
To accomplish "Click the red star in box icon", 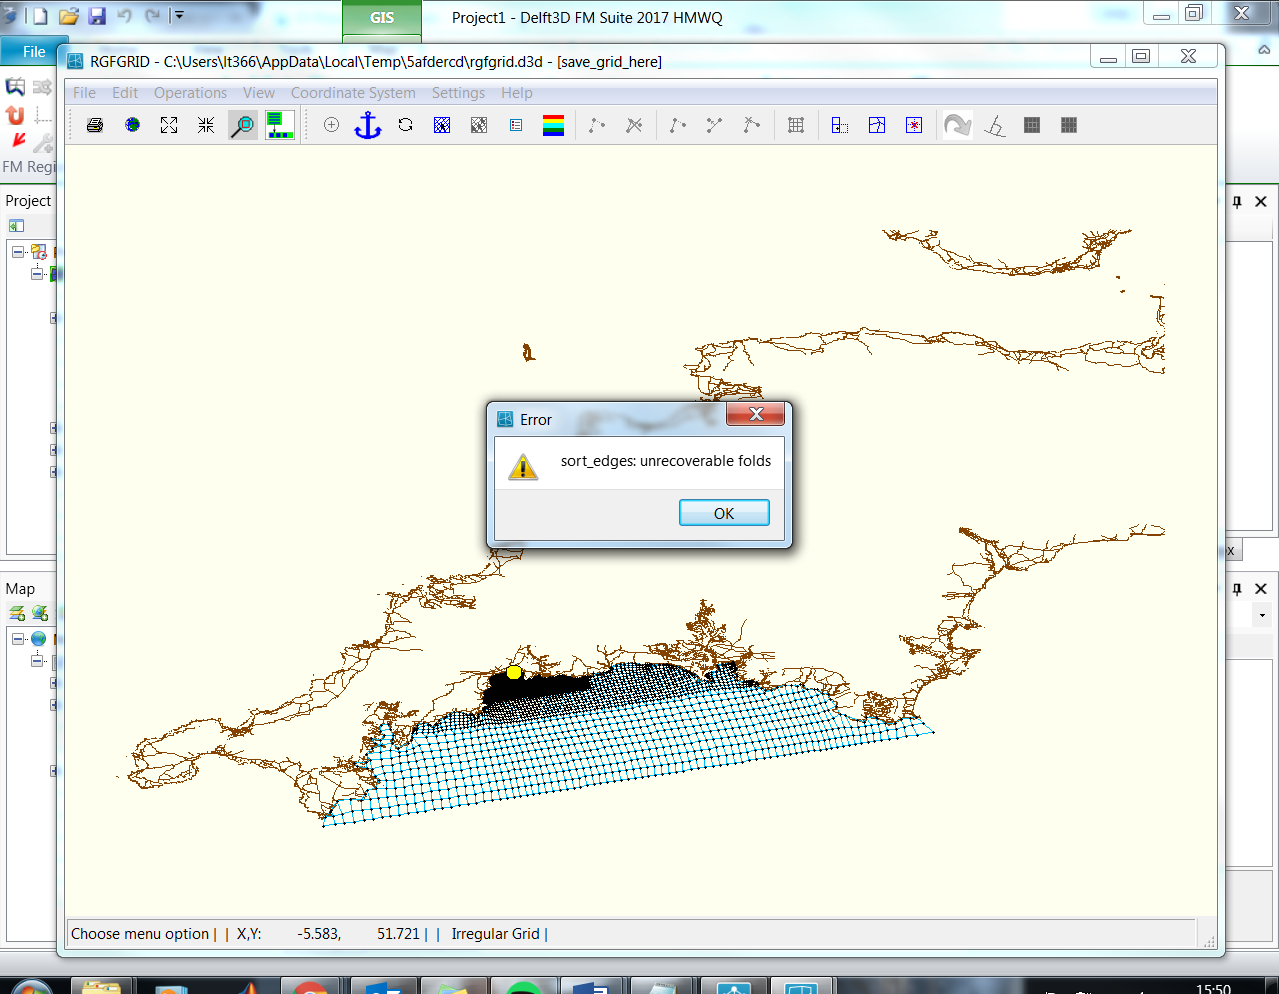I will (x=914, y=125).
